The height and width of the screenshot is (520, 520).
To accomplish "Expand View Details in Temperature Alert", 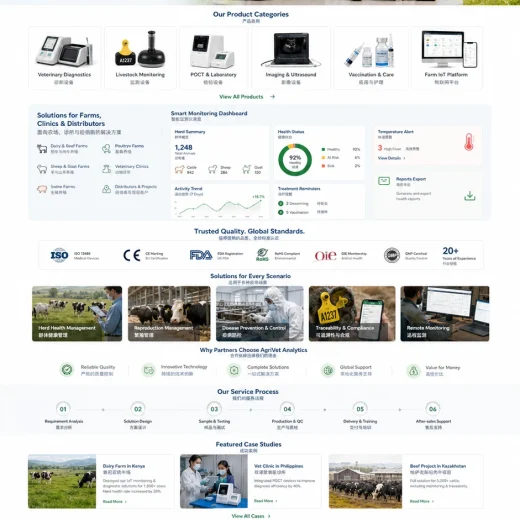I will [x=391, y=158].
